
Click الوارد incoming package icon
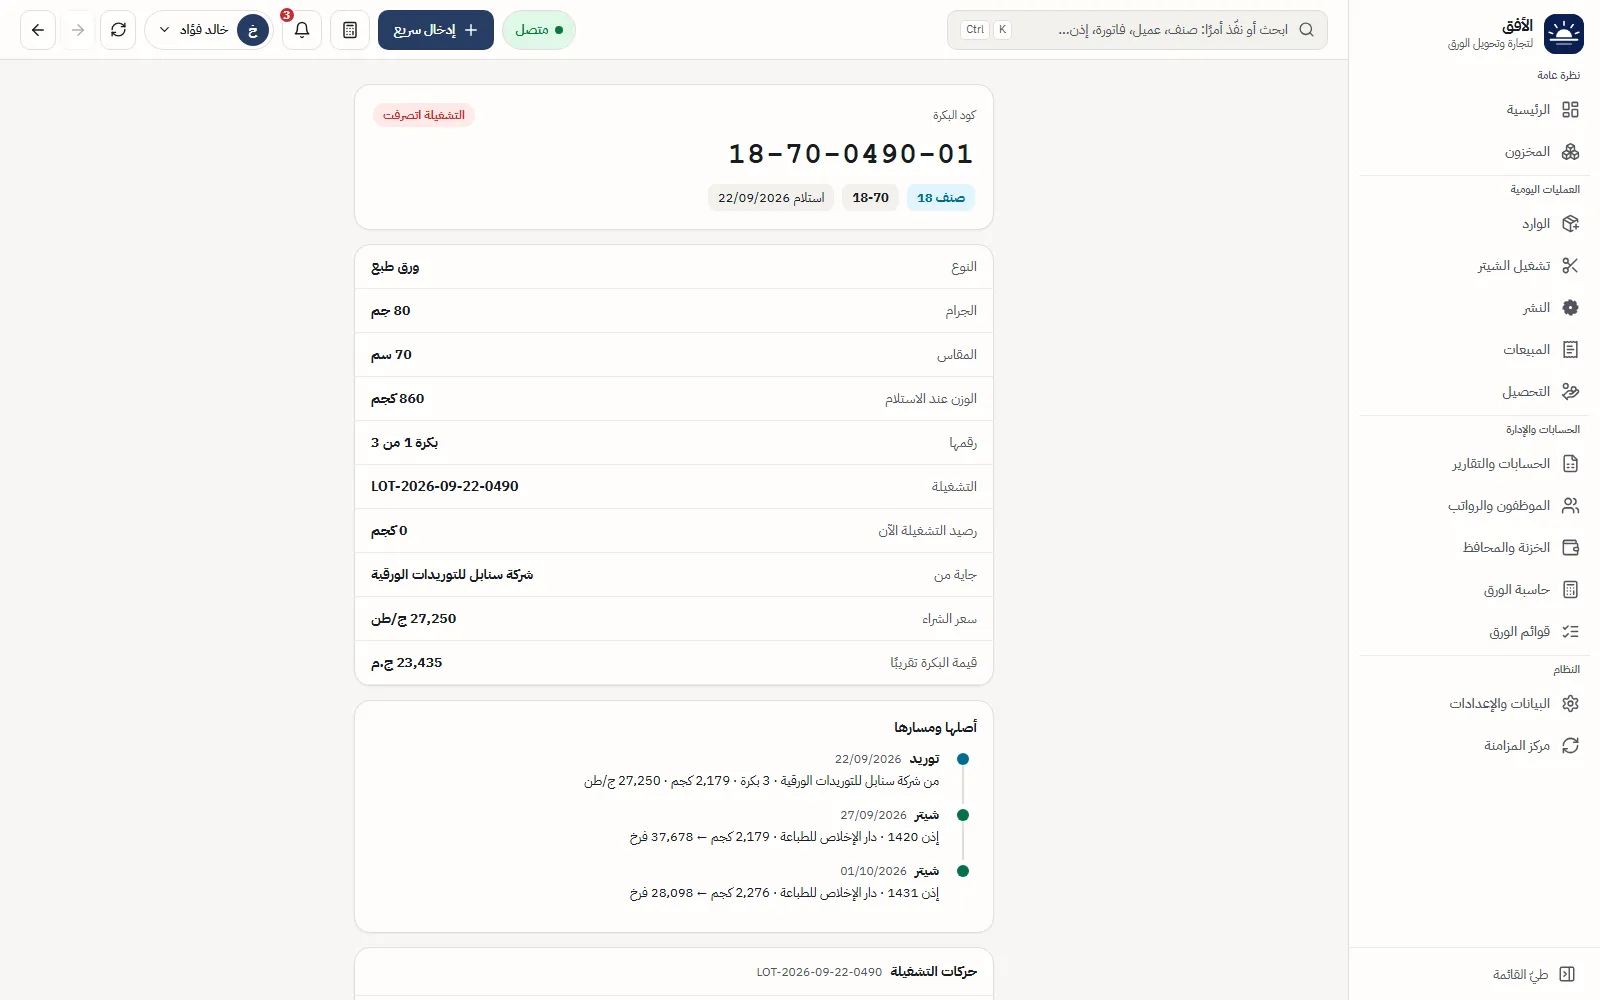pos(1570,224)
